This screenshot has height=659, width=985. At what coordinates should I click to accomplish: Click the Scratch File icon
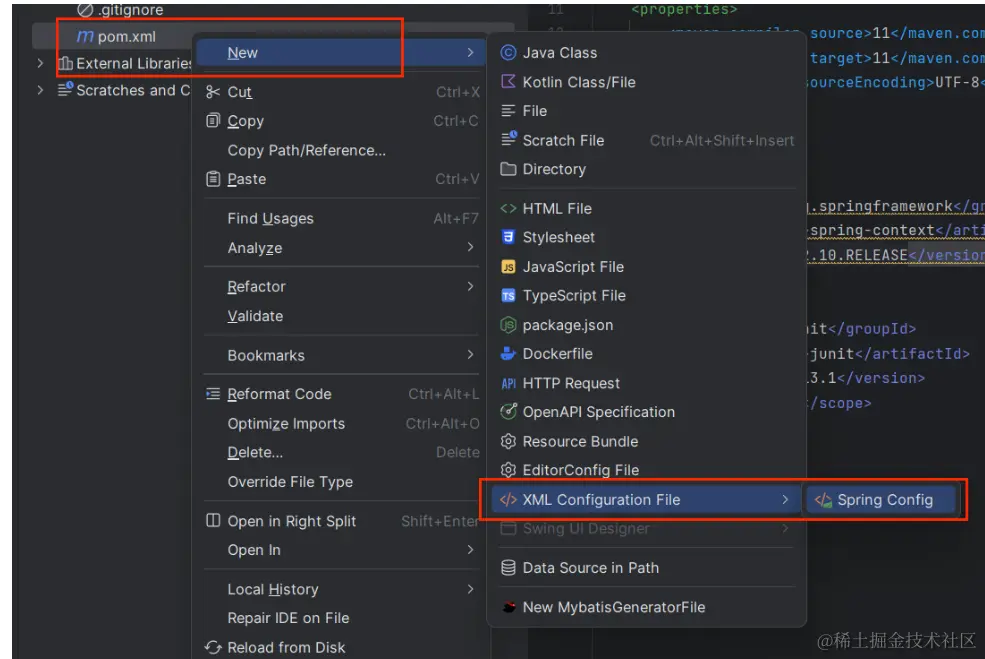[x=508, y=139]
